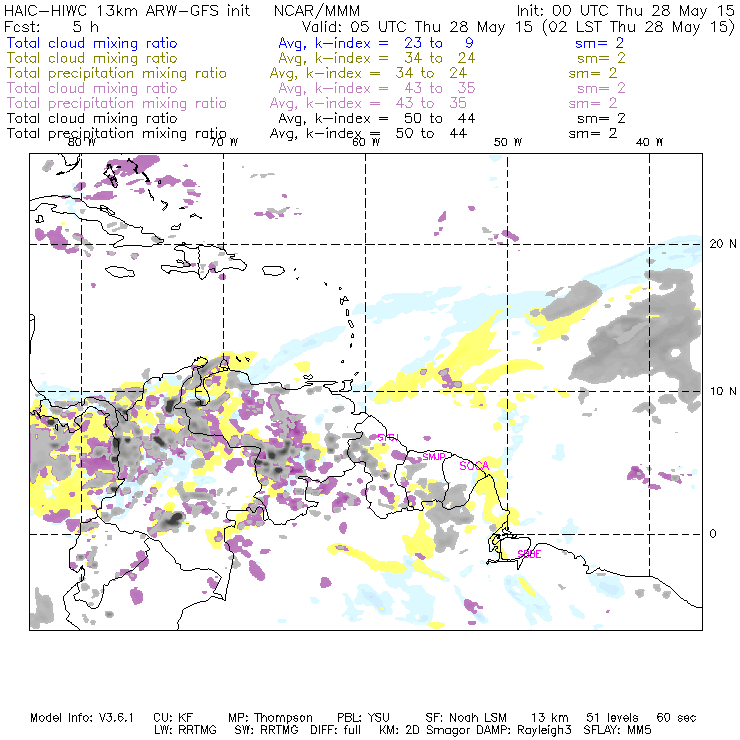This screenshot has width=740, height=740.
Task: Click the SYCJ station marker
Action: (x=388, y=437)
